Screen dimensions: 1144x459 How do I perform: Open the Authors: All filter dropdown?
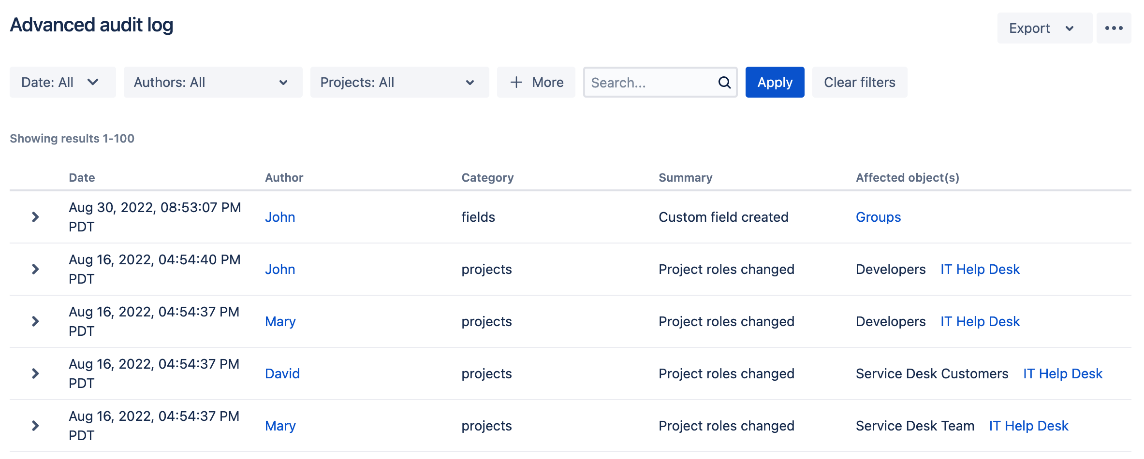213,82
